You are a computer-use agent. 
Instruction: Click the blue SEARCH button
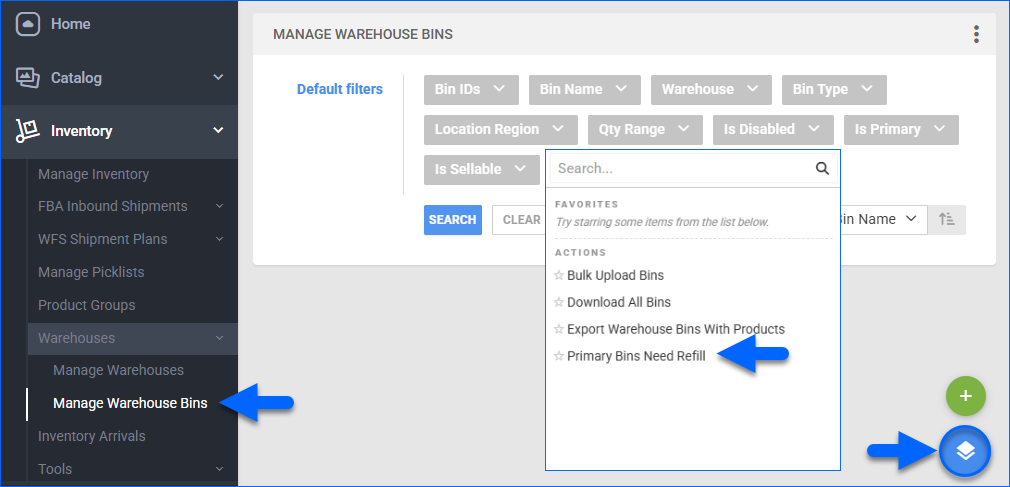click(452, 220)
